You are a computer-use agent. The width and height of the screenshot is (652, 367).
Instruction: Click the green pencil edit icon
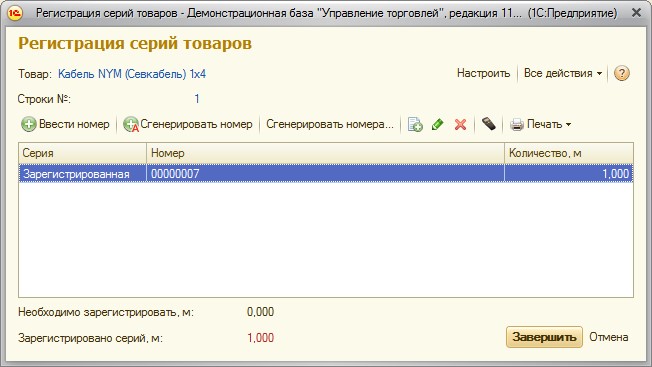437,124
